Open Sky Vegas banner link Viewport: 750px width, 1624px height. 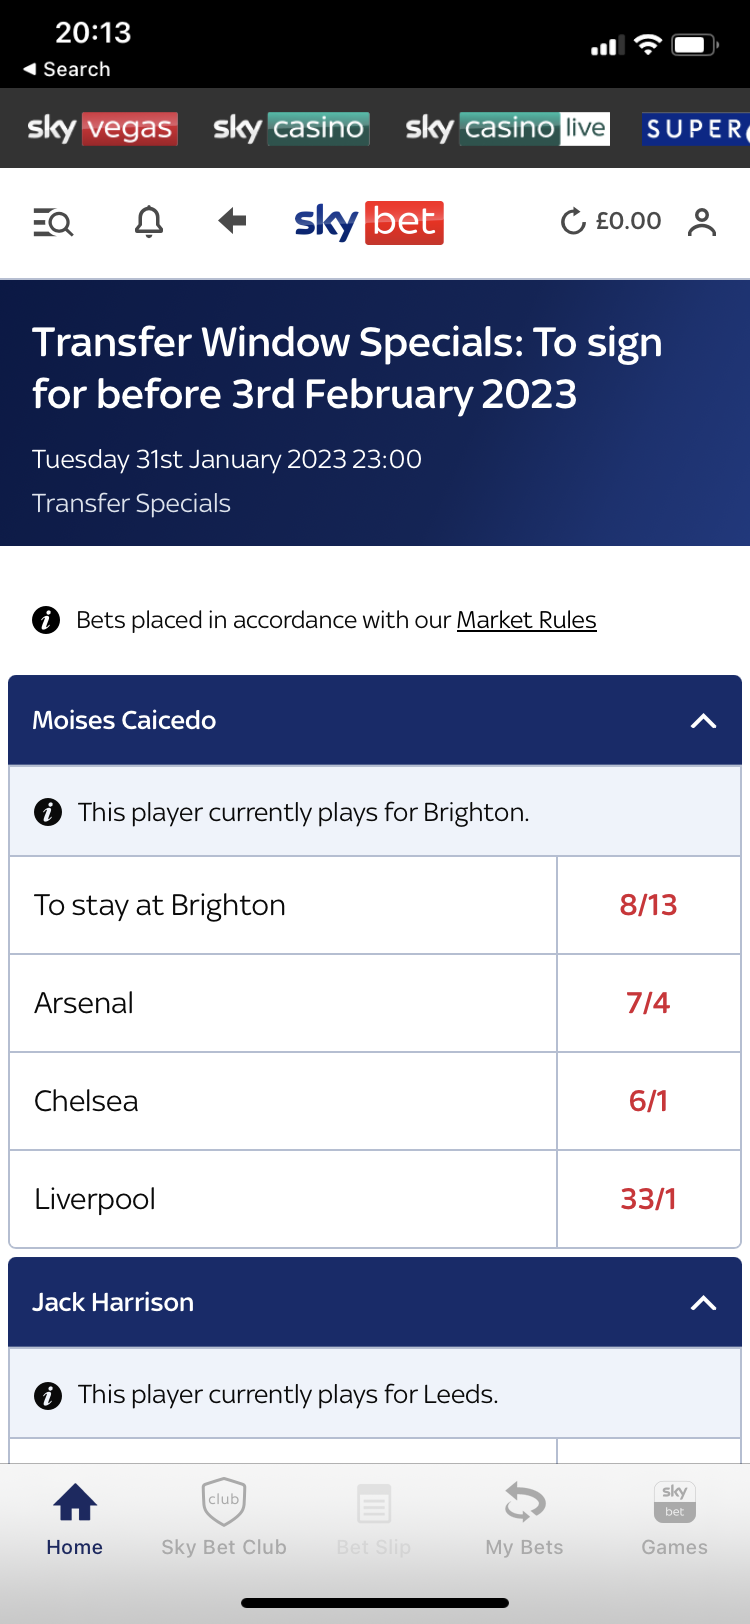102,128
